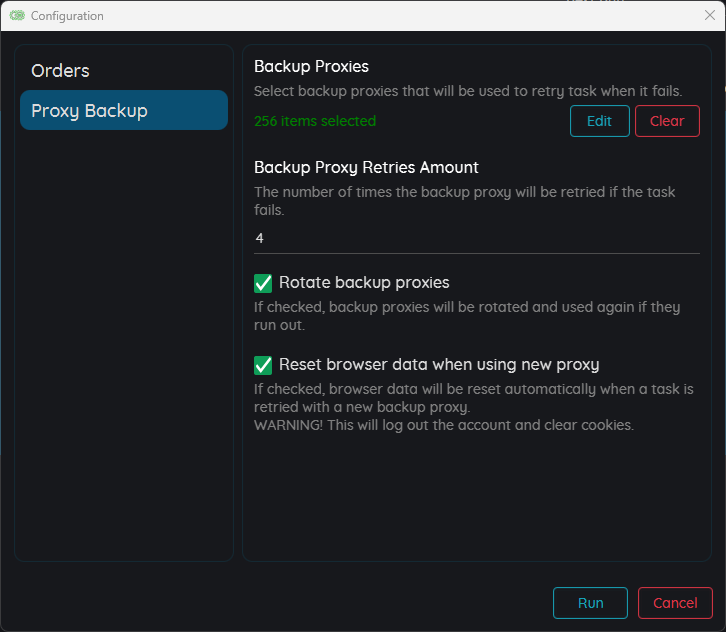This screenshot has width=726, height=632.
Task: Cancel the configuration dialog
Action: [x=675, y=602]
